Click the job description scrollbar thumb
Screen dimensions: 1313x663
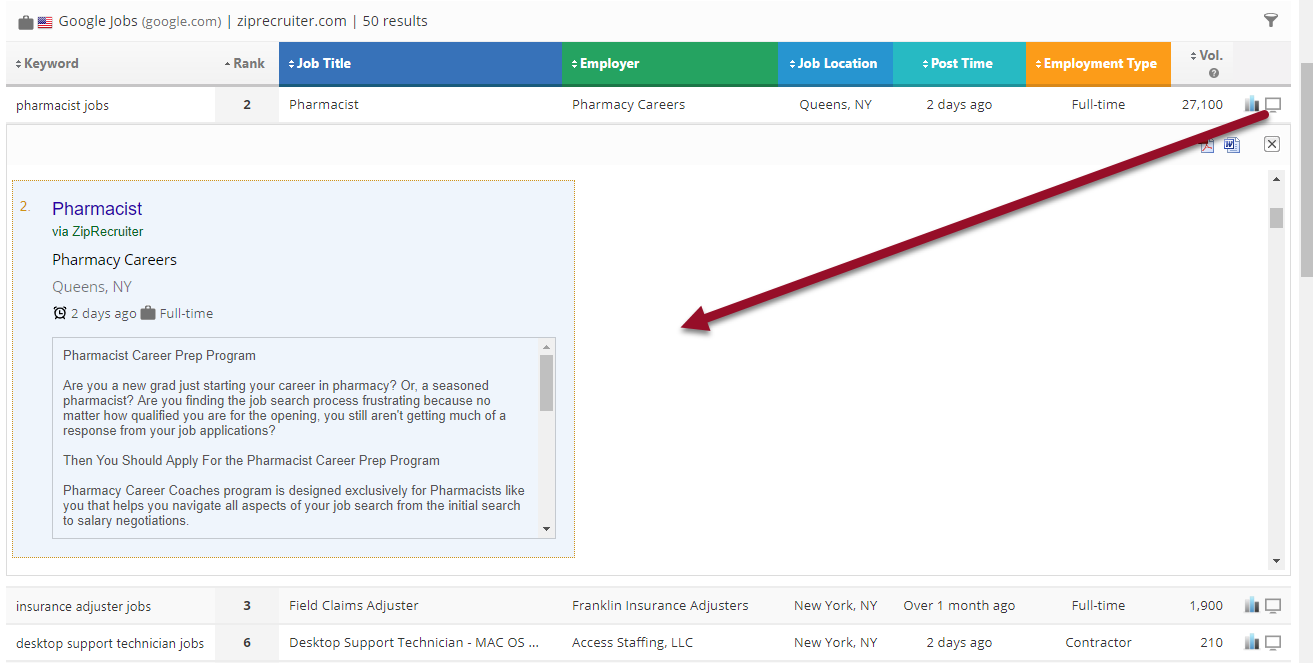point(546,383)
